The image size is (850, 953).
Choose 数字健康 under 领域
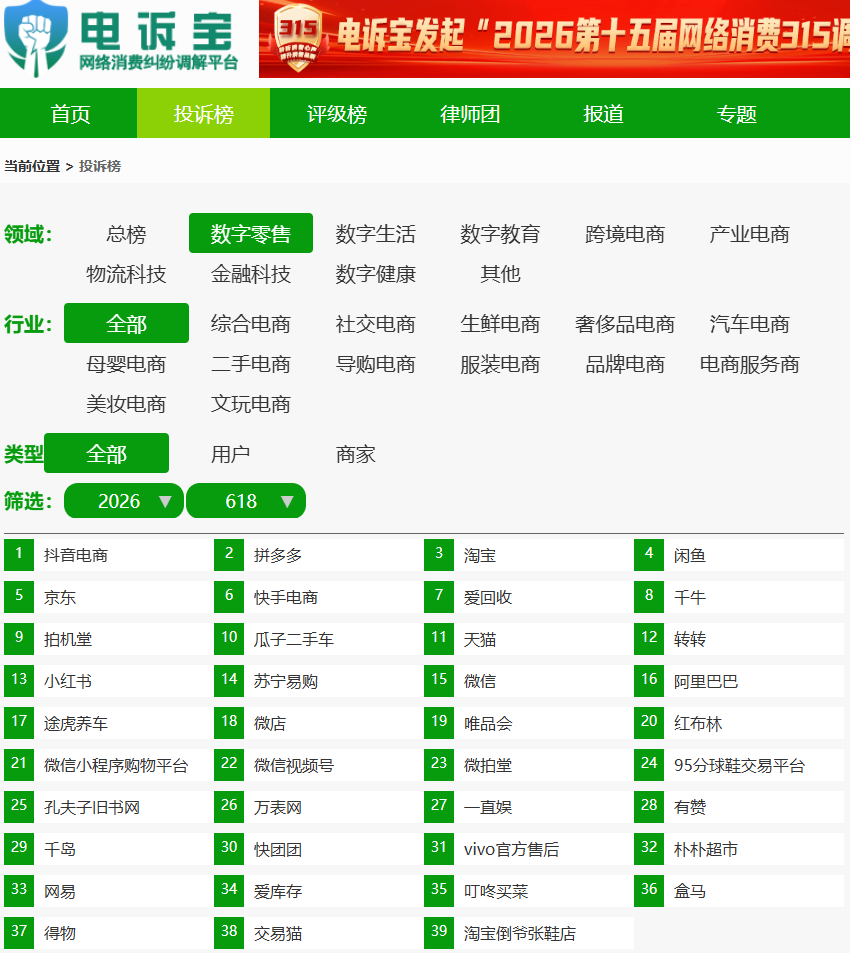point(375,274)
